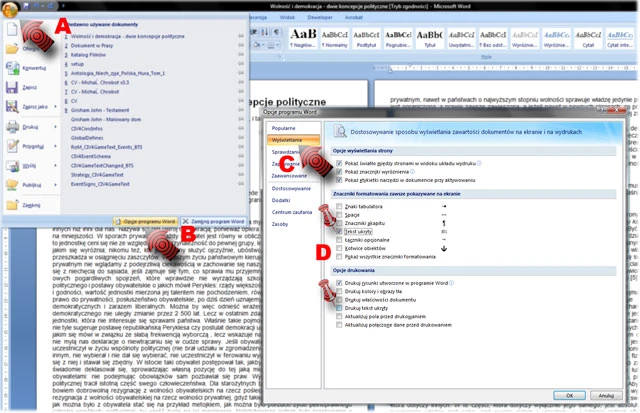Click the Publikuj icon in Office menu
640x413 pixels.
[12, 185]
